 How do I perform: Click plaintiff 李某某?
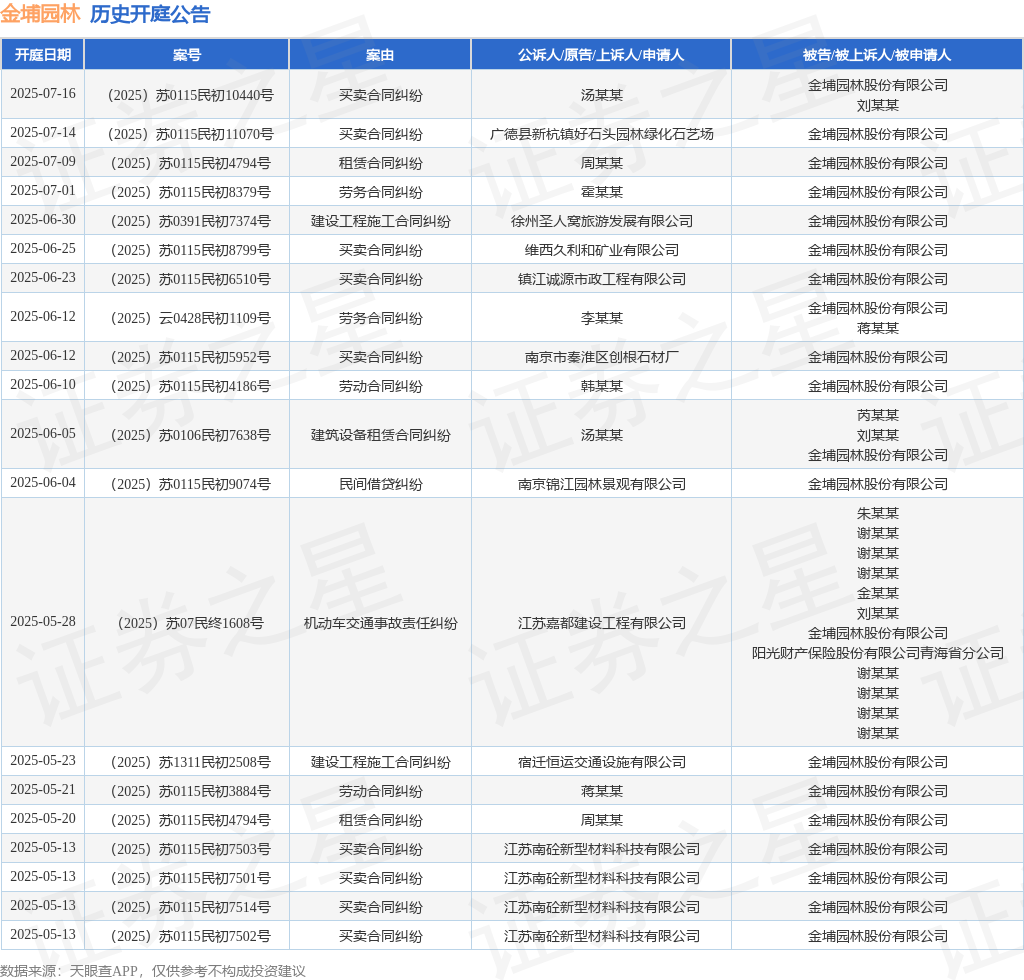pos(601,319)
